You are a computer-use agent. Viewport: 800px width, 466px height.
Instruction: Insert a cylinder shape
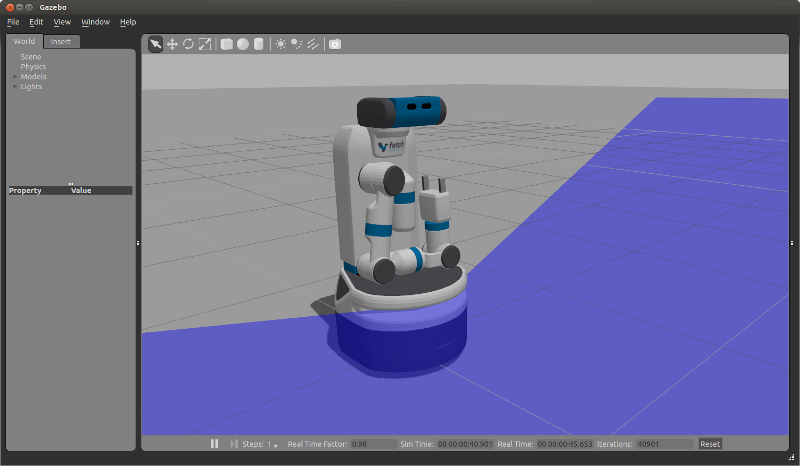[259, 44]
